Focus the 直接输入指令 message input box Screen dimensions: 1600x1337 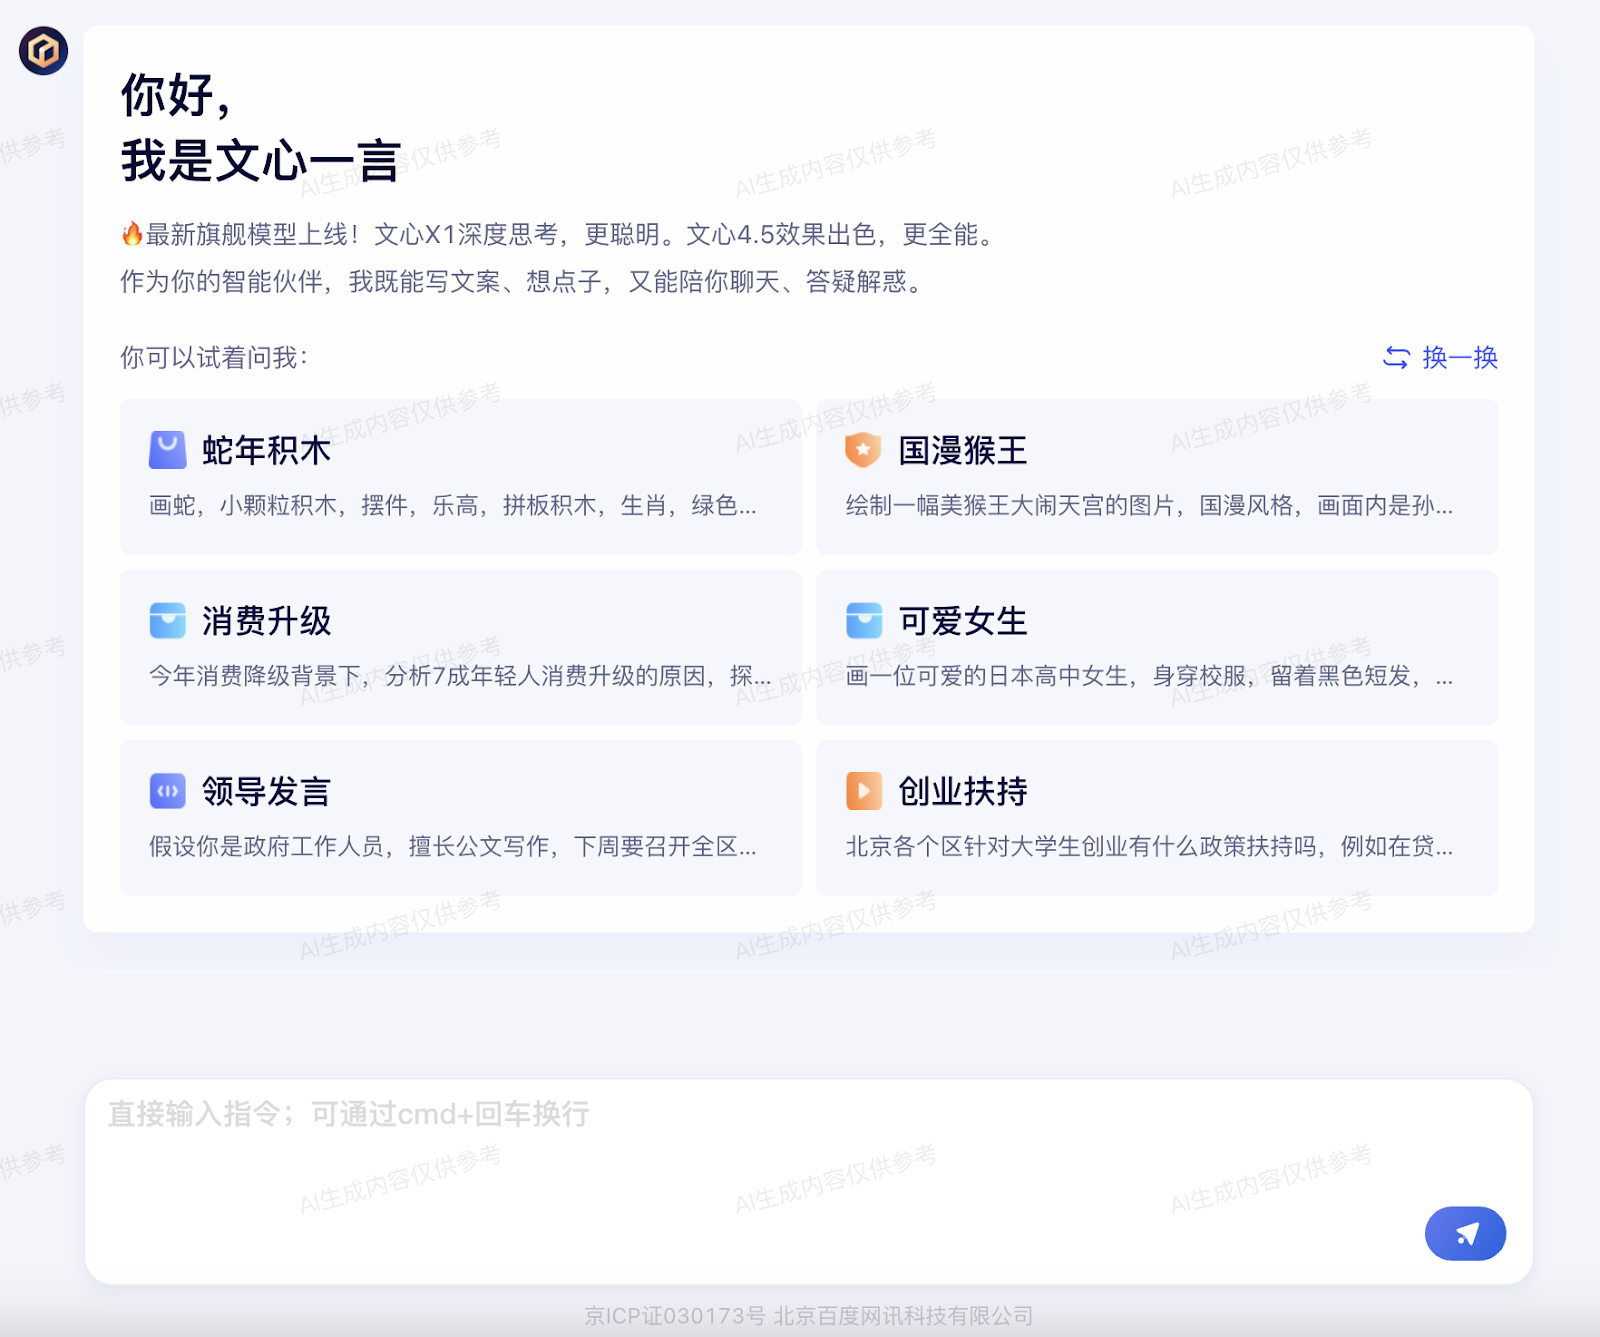click(x=808, y=1181)
